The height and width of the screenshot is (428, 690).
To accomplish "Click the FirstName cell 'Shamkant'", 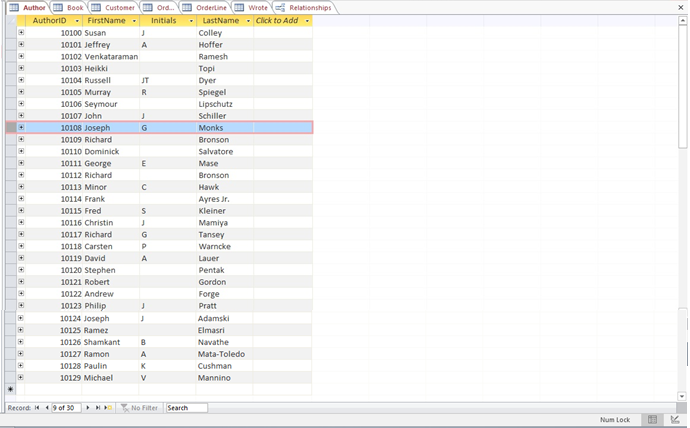I will click(x=110, y=342).
